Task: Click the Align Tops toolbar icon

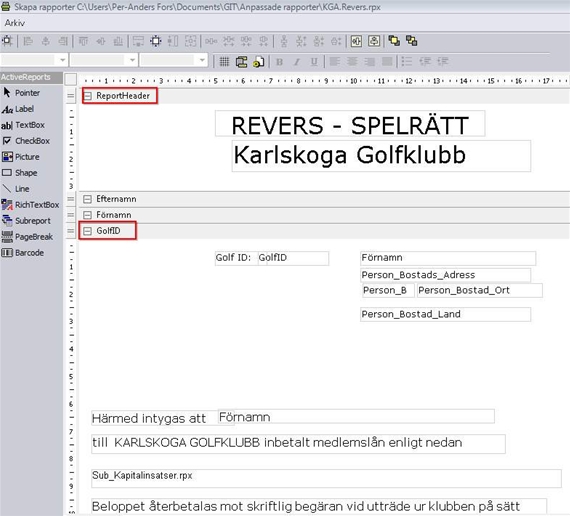Action: click(x=83, y=41)
